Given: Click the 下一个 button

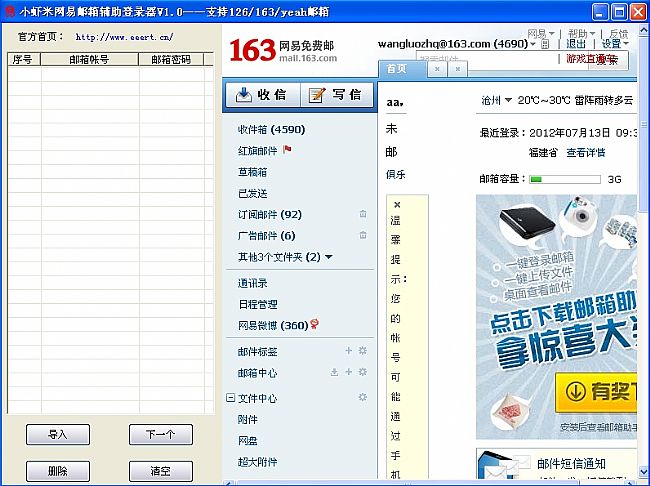Looking at the screenshot, I should 161,435.
